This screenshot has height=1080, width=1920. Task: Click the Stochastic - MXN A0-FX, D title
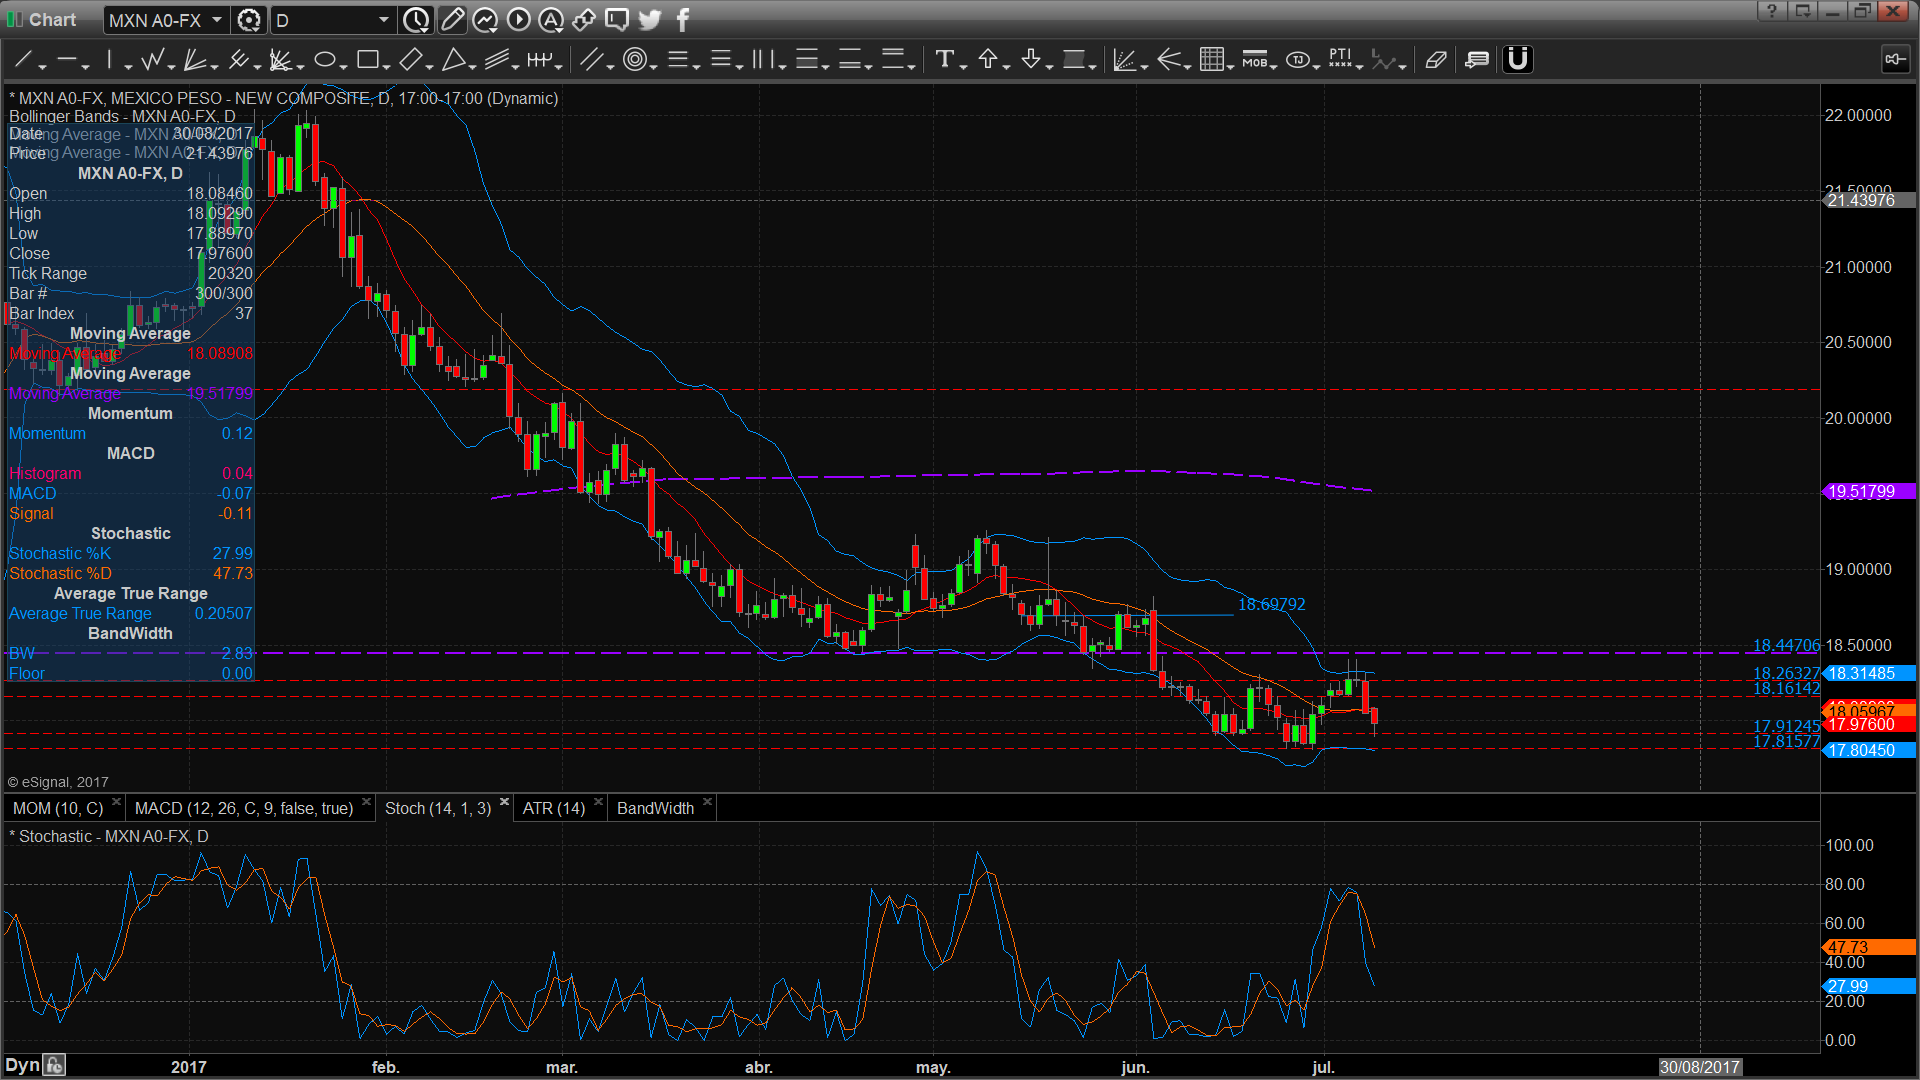(109, 836)
